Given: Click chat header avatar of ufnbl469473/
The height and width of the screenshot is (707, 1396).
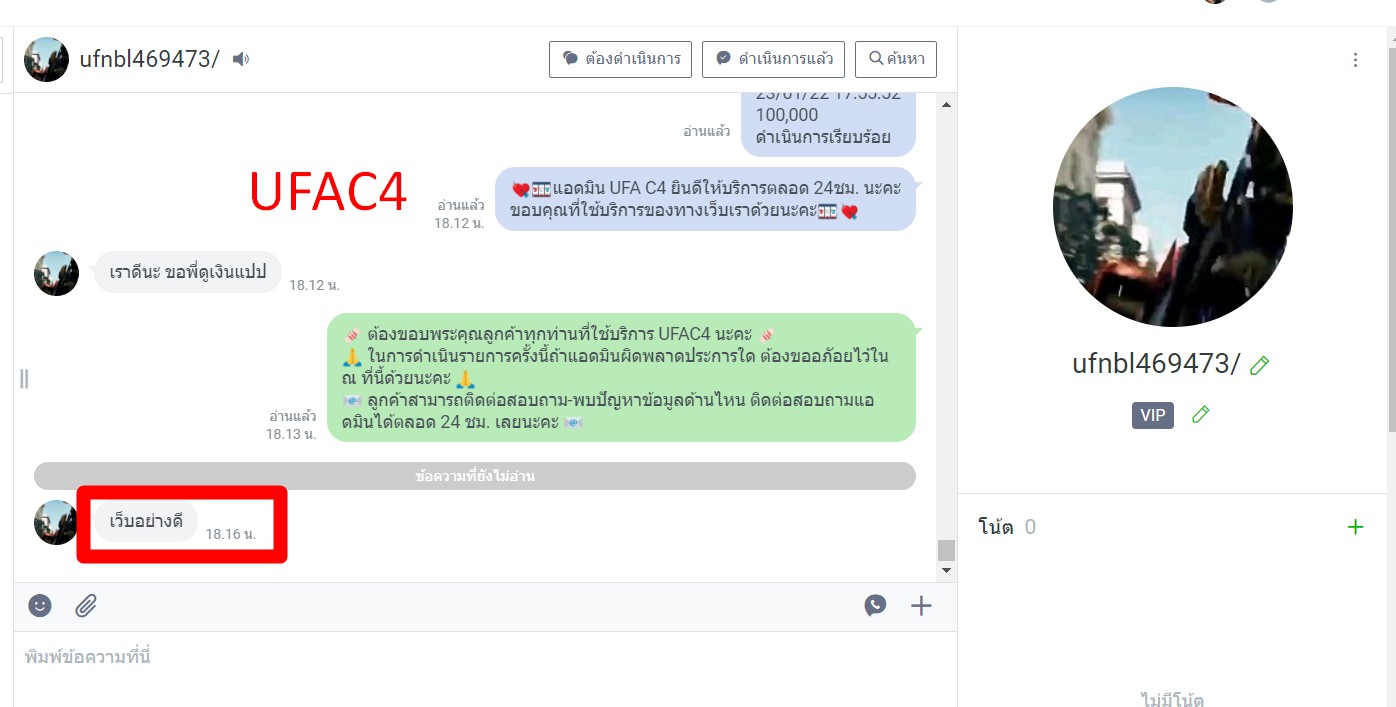Looking at the screenshot, I should click(x=46, y=59).
